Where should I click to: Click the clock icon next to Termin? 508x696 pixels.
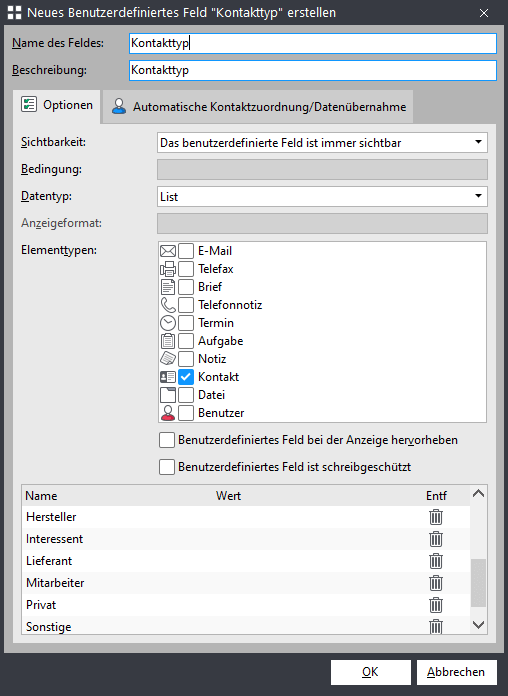[x=168, y=323]
